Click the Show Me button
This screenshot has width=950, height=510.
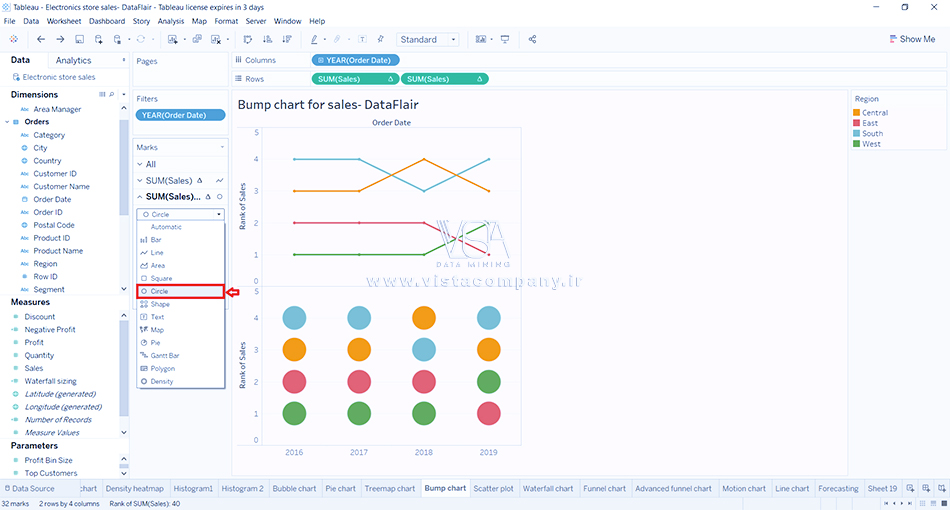point(911,39)
